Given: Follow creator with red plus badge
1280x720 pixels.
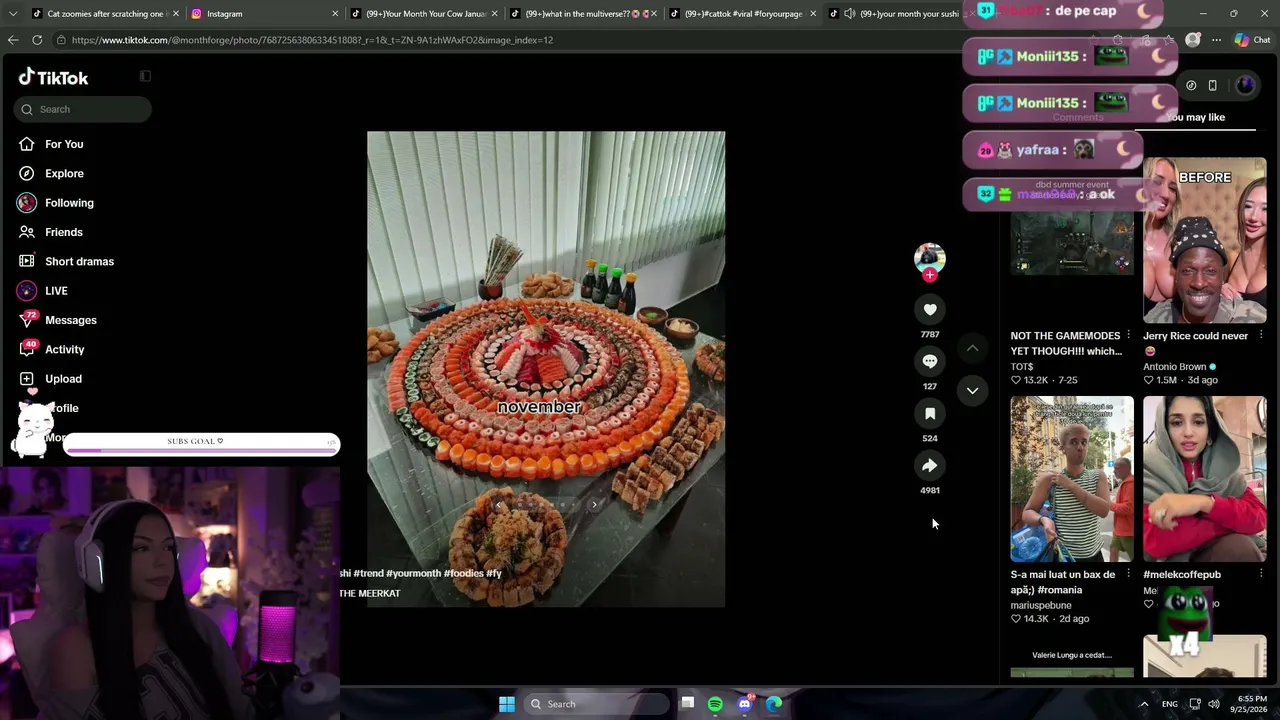Looking at the screenshot, I should (930, 275).
